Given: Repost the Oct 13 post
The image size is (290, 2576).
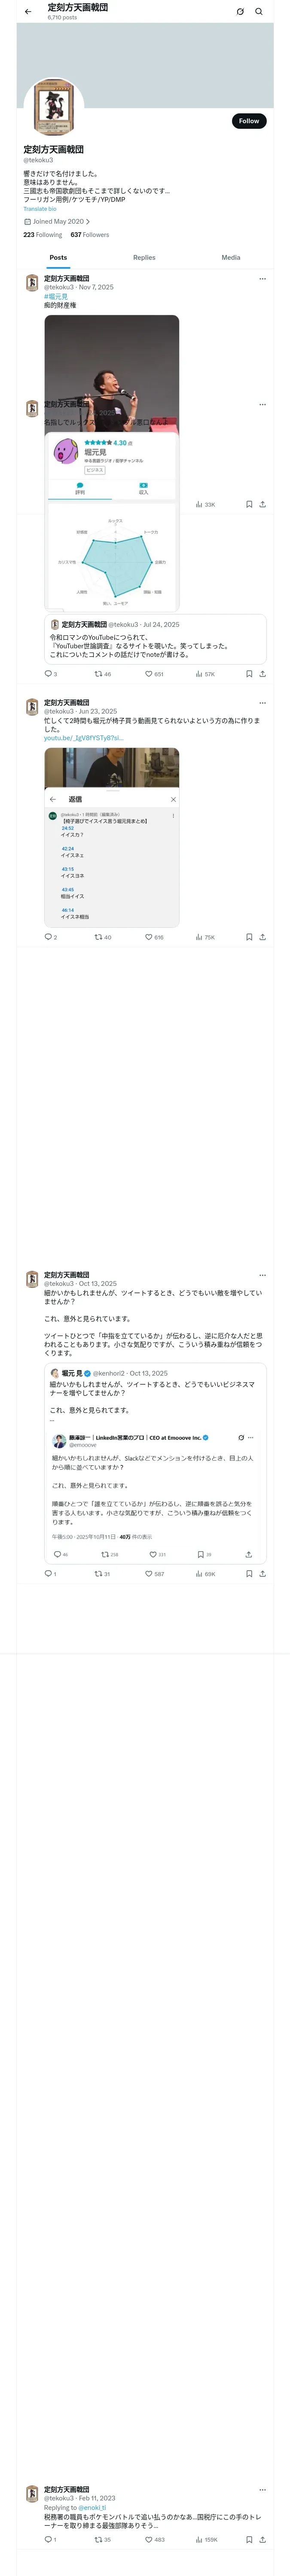Looking at the screenshot, I should coord(98,1573).
